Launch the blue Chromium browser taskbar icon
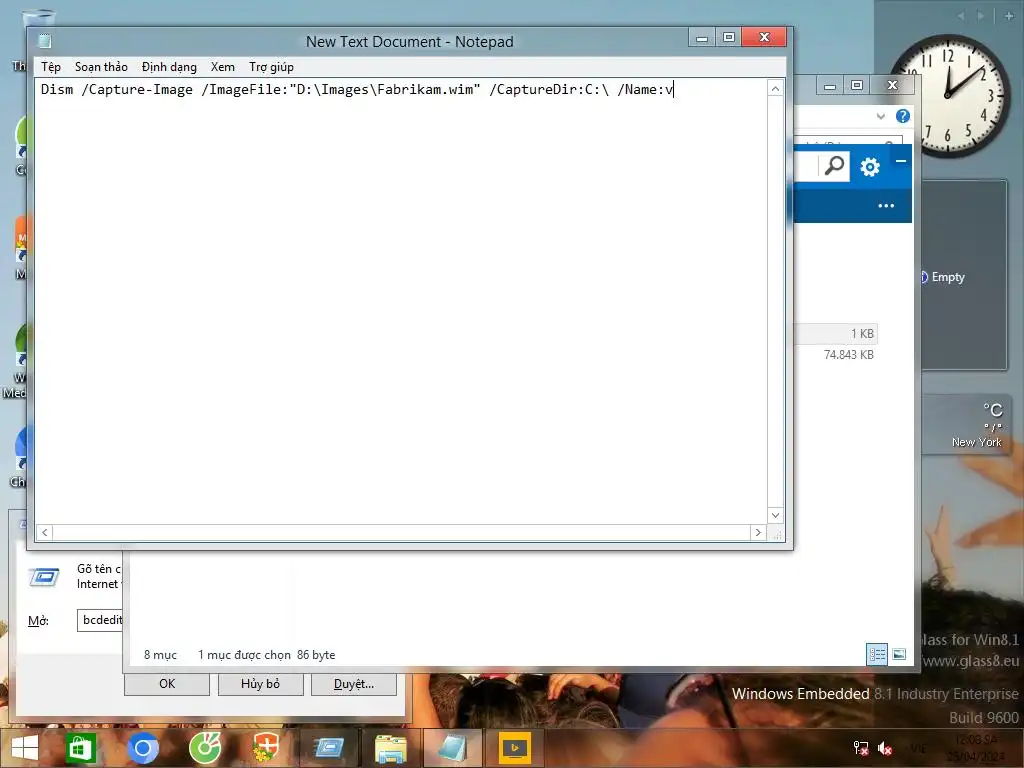Viewport: 1024px width, 768px height. point(143,748)
